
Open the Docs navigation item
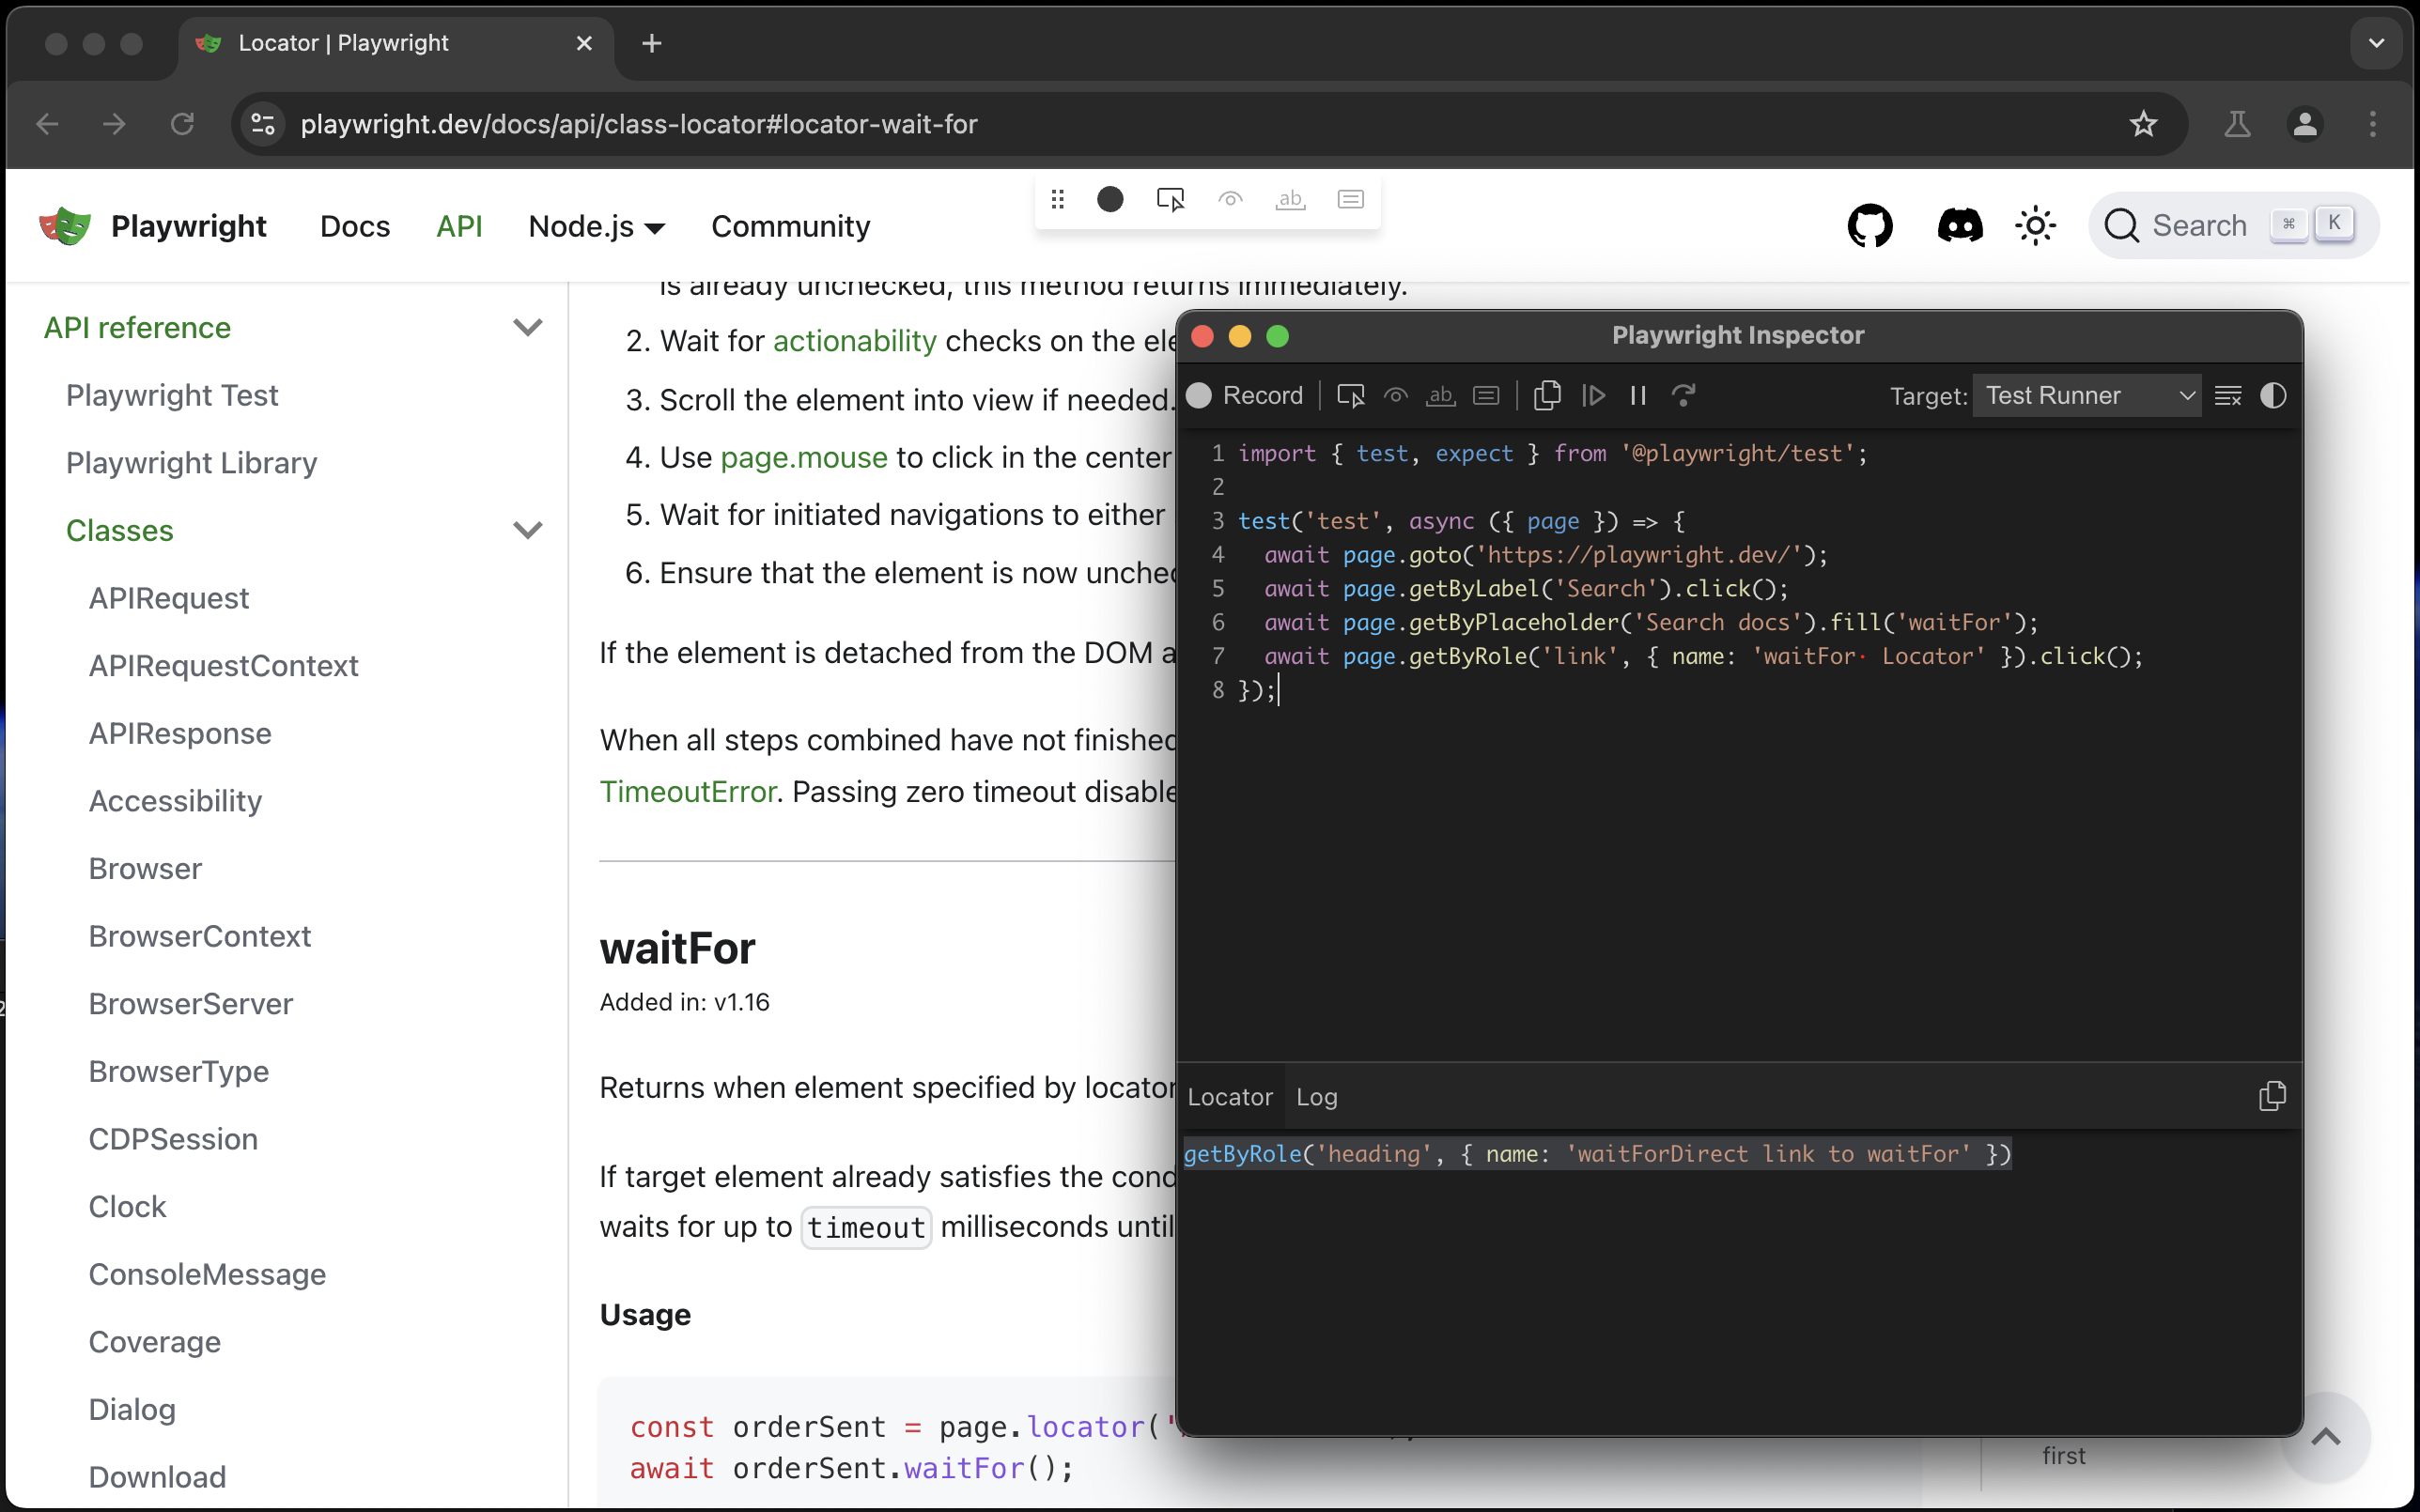(x=355, y=226)
